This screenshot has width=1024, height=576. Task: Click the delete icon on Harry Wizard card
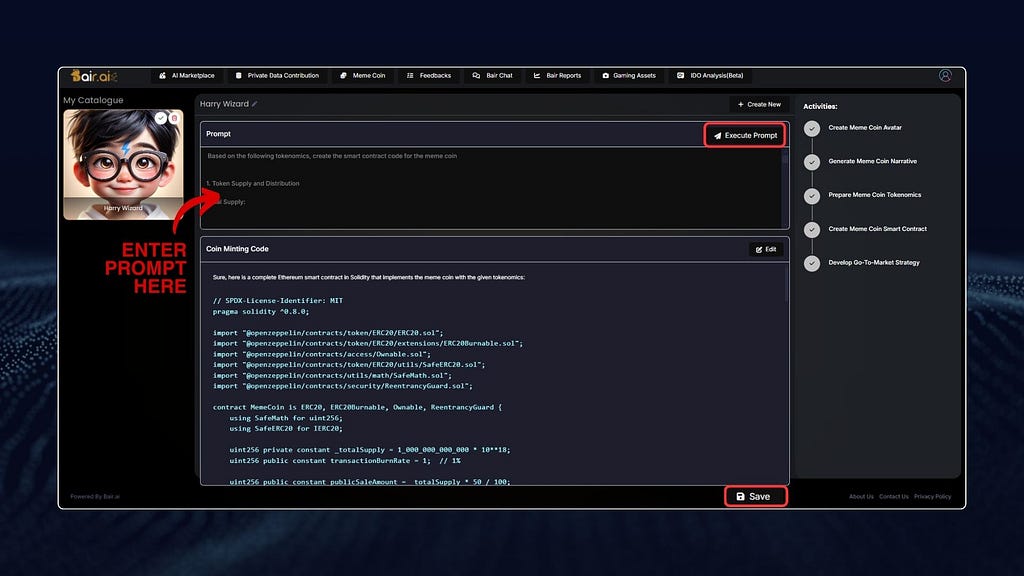point(174,118)
